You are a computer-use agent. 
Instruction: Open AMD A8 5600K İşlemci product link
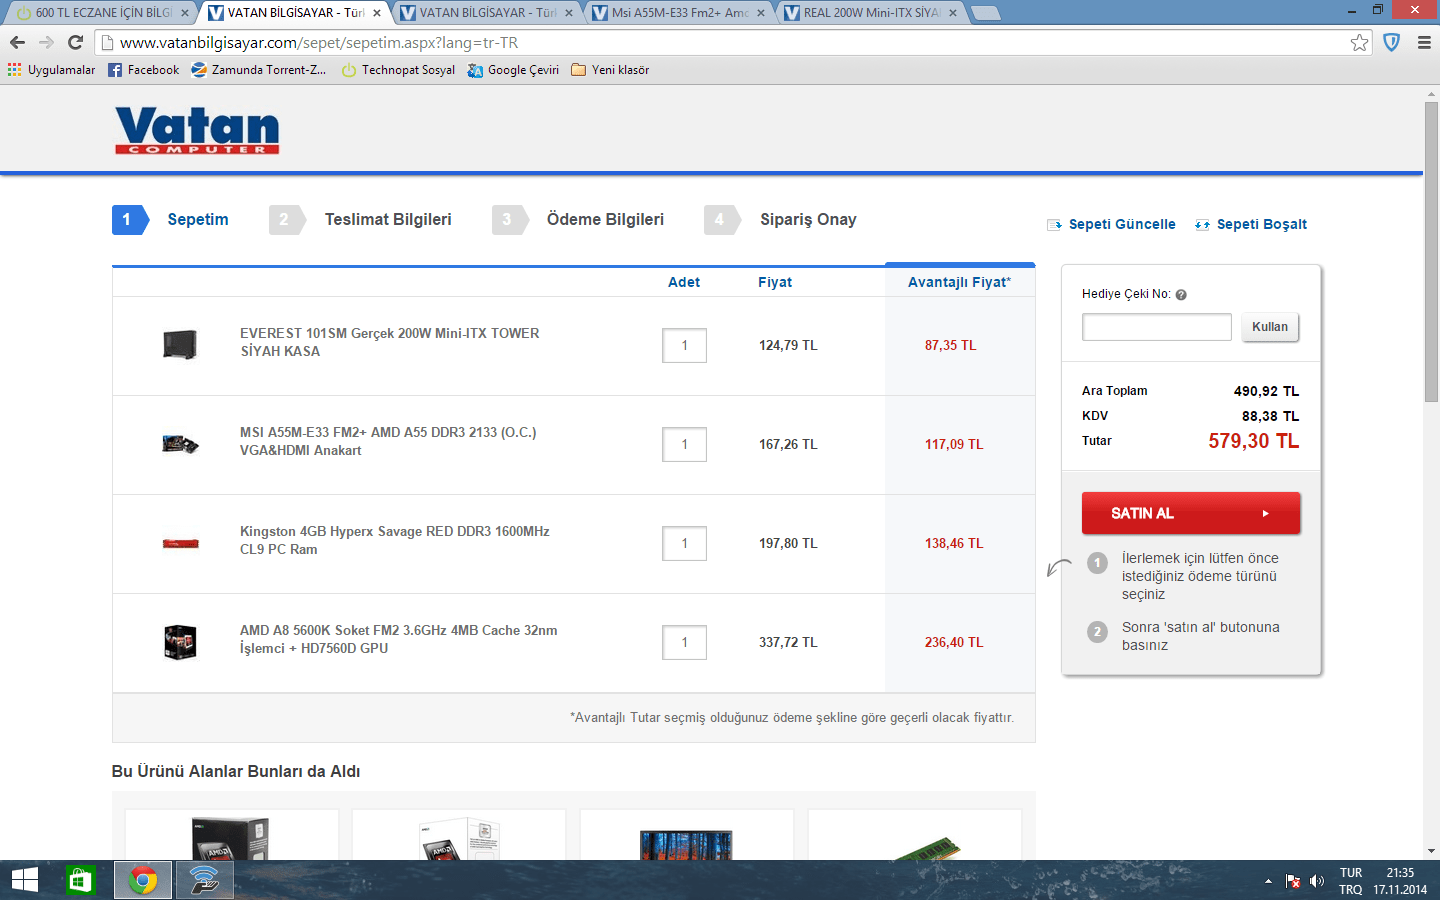(399, 639)
